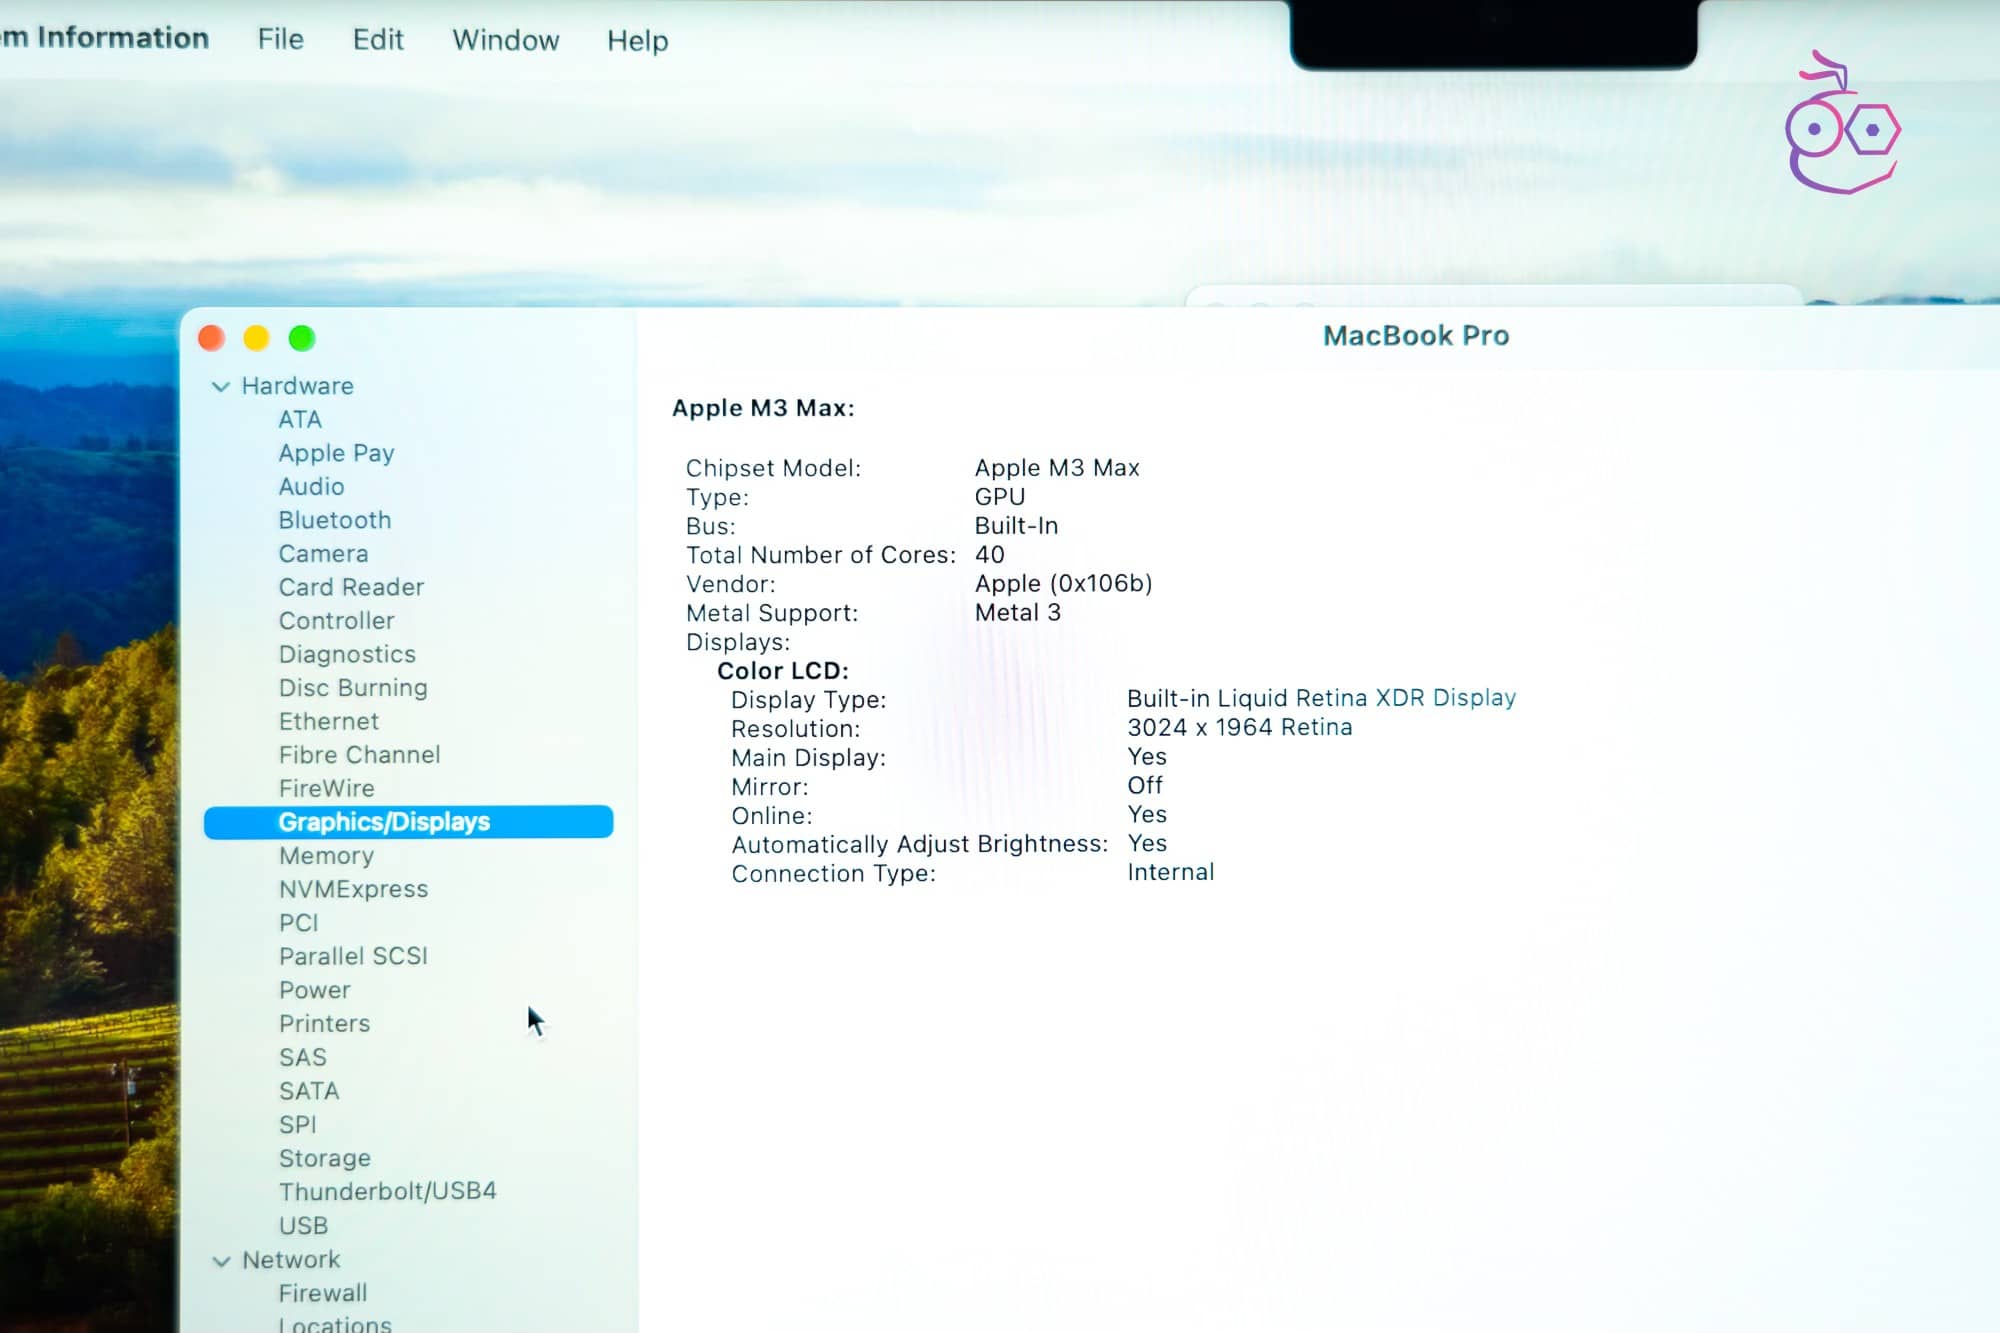The image size is (2000, 1333).
Task: Open the File menu
Action: (x=280, y=39)
